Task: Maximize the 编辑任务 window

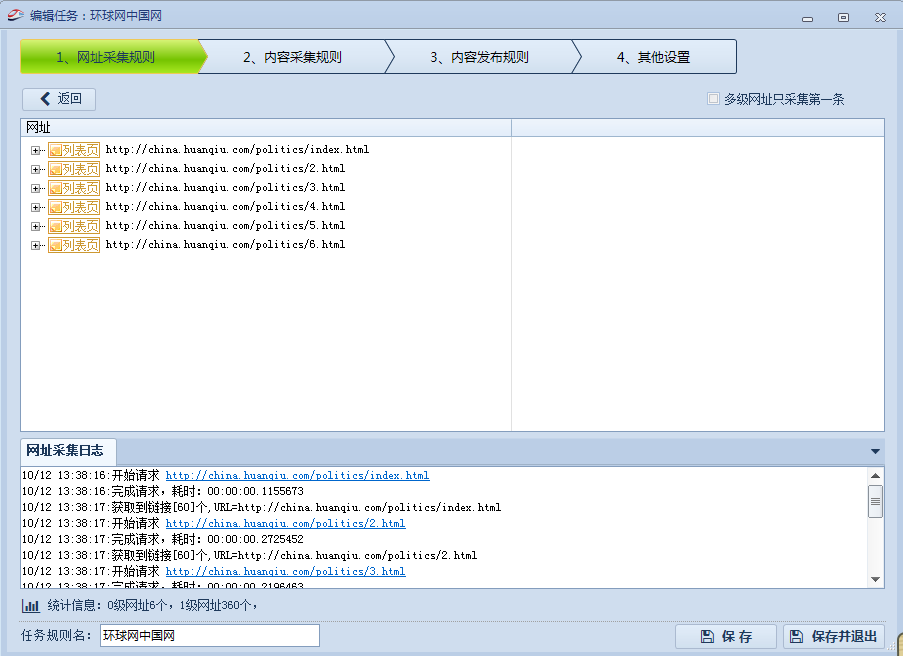Action: (843, 18)
